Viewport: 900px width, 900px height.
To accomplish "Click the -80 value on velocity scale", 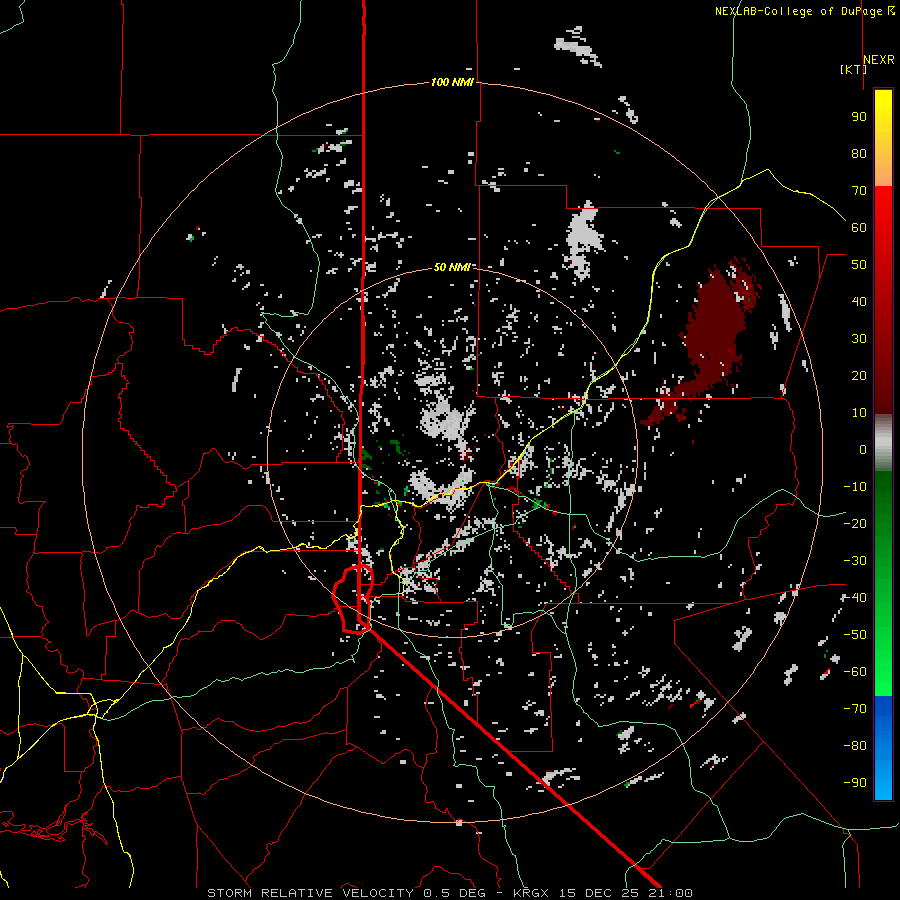I will click(x=855, y=746).
